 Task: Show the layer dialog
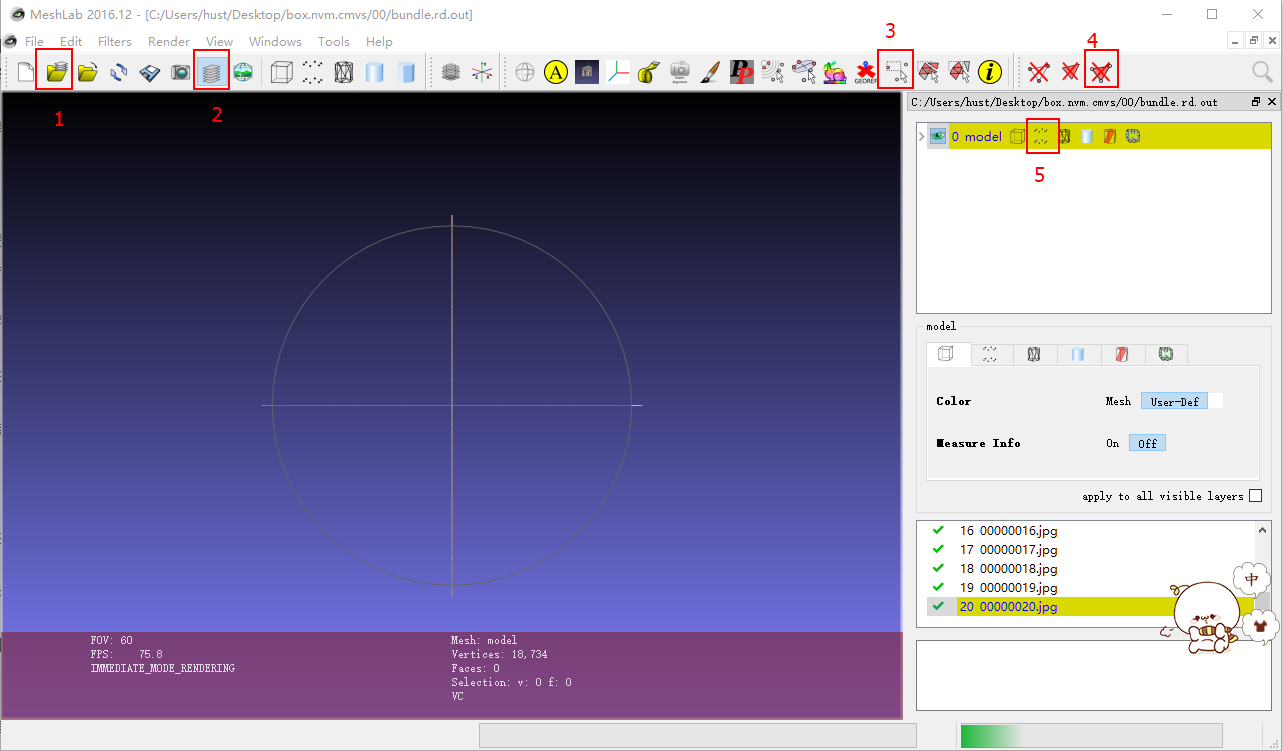tap(211, 71)
